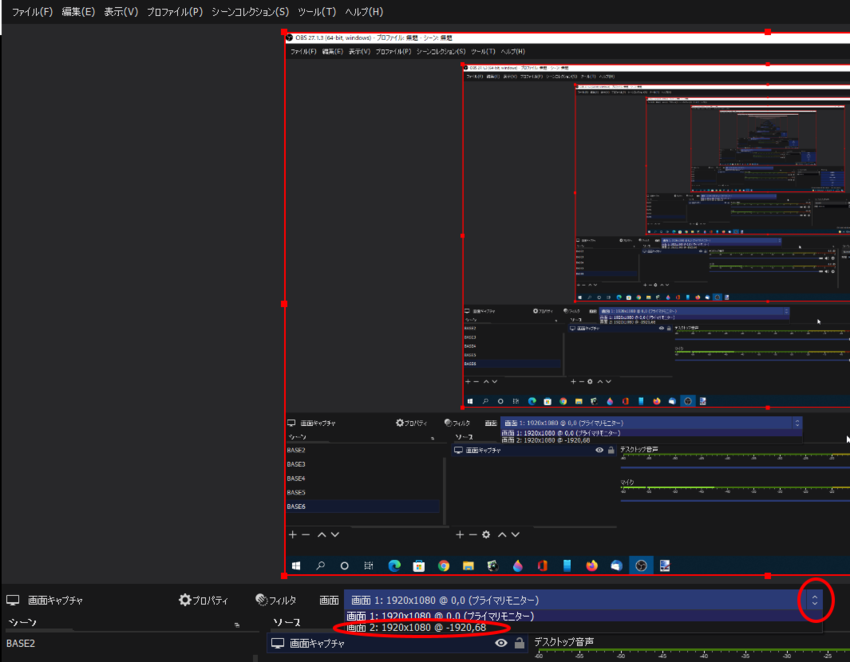Open the ファイル(F) menu
The image size is (850, 662).
click(32, 11)
